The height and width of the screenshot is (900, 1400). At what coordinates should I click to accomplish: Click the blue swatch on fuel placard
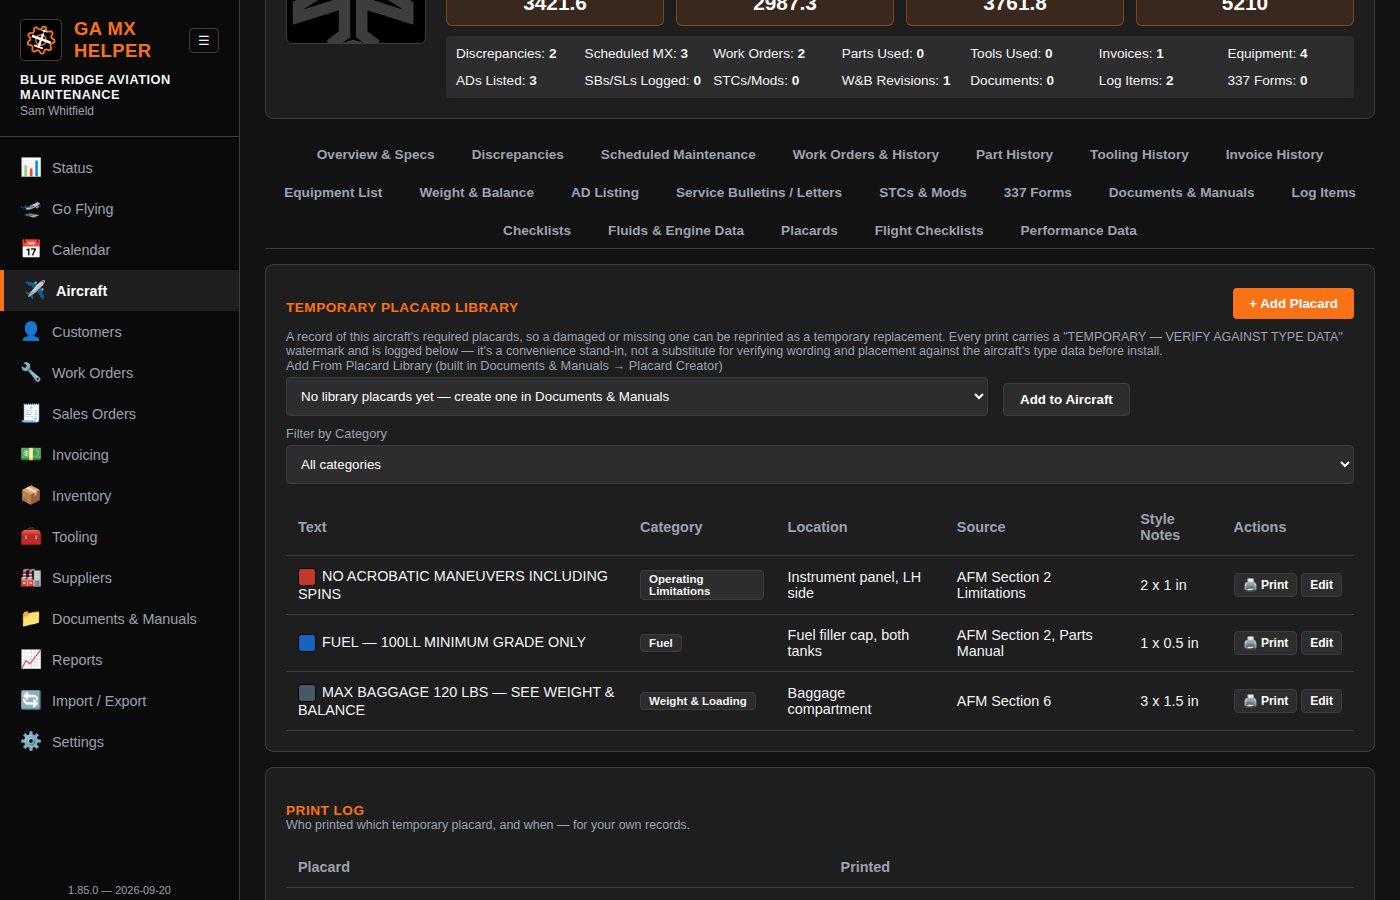coord(307,643)
